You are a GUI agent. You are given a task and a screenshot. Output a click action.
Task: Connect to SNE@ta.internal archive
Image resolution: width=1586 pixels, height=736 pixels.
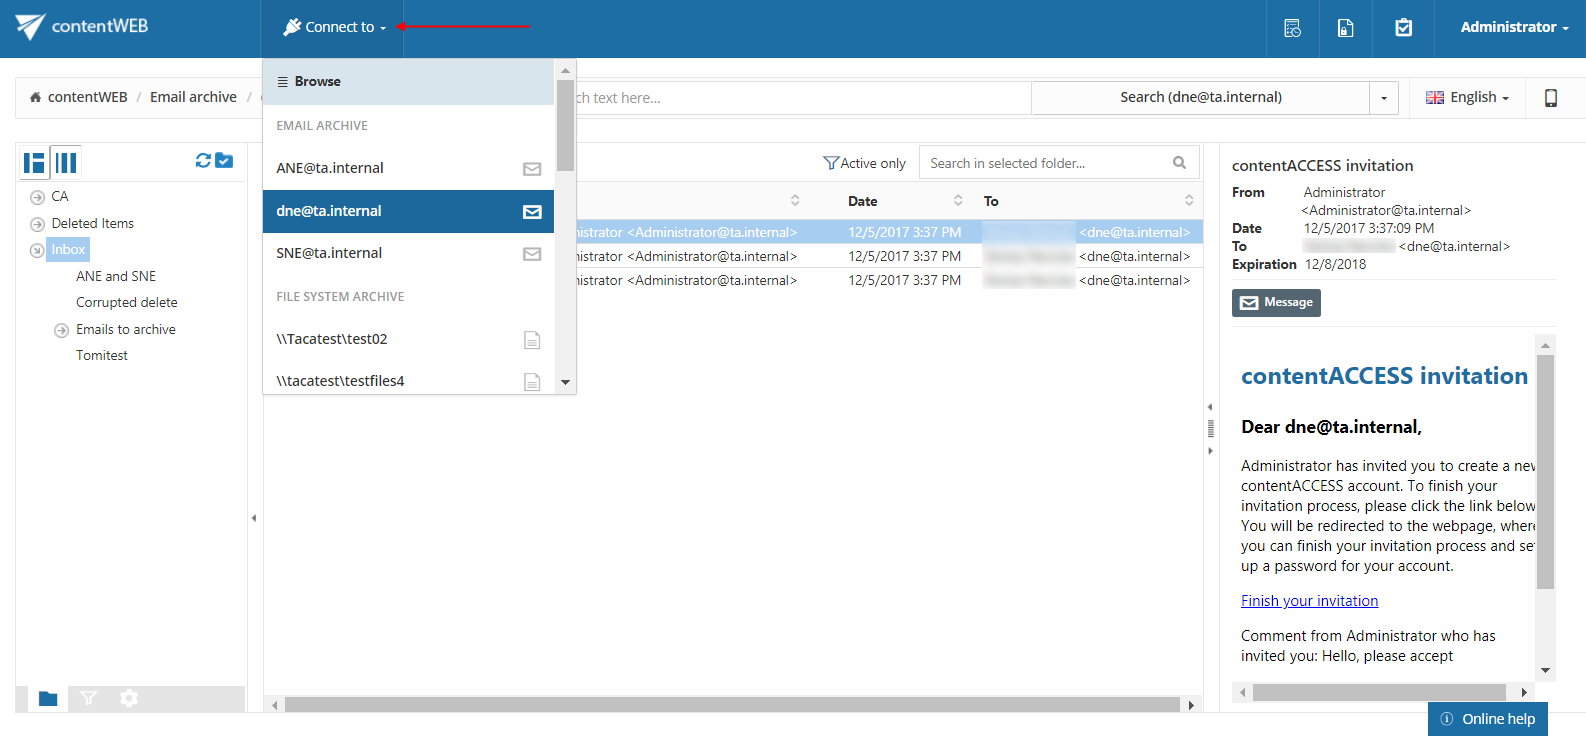(x=408, y=253)
